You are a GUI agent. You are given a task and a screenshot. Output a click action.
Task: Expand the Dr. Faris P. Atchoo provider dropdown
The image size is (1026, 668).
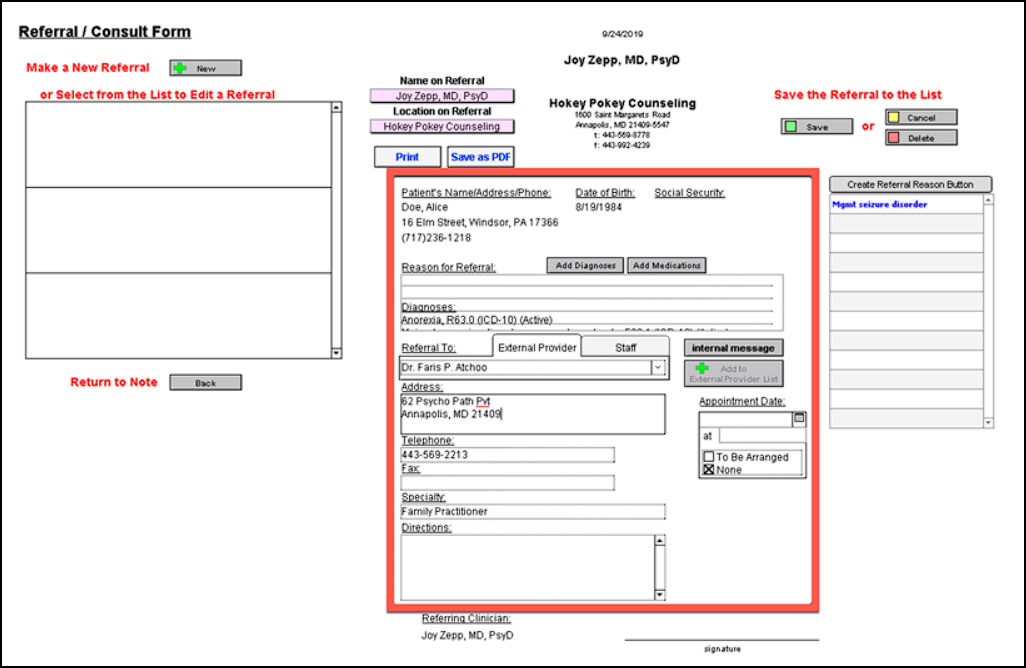pyautogui.click(x=658, y=367)
